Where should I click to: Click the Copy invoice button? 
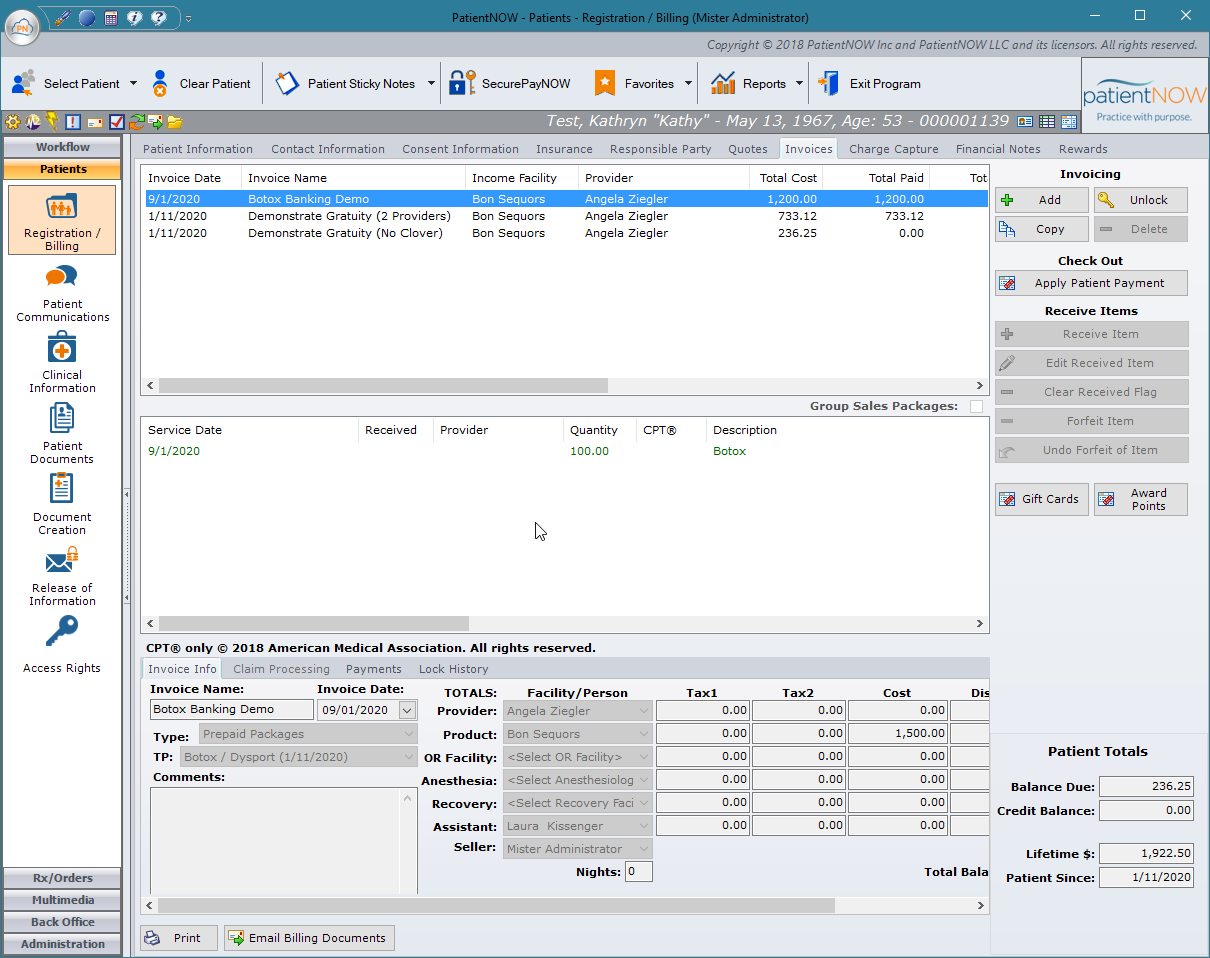tap(1042, 229)
